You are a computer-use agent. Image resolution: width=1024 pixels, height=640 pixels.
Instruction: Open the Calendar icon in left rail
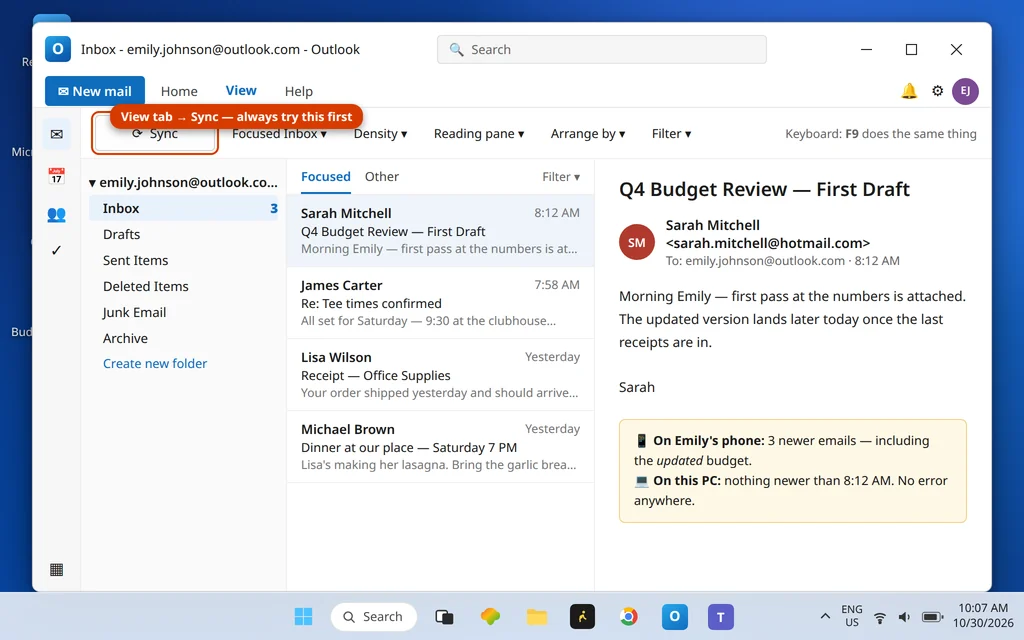coord(57,175)
